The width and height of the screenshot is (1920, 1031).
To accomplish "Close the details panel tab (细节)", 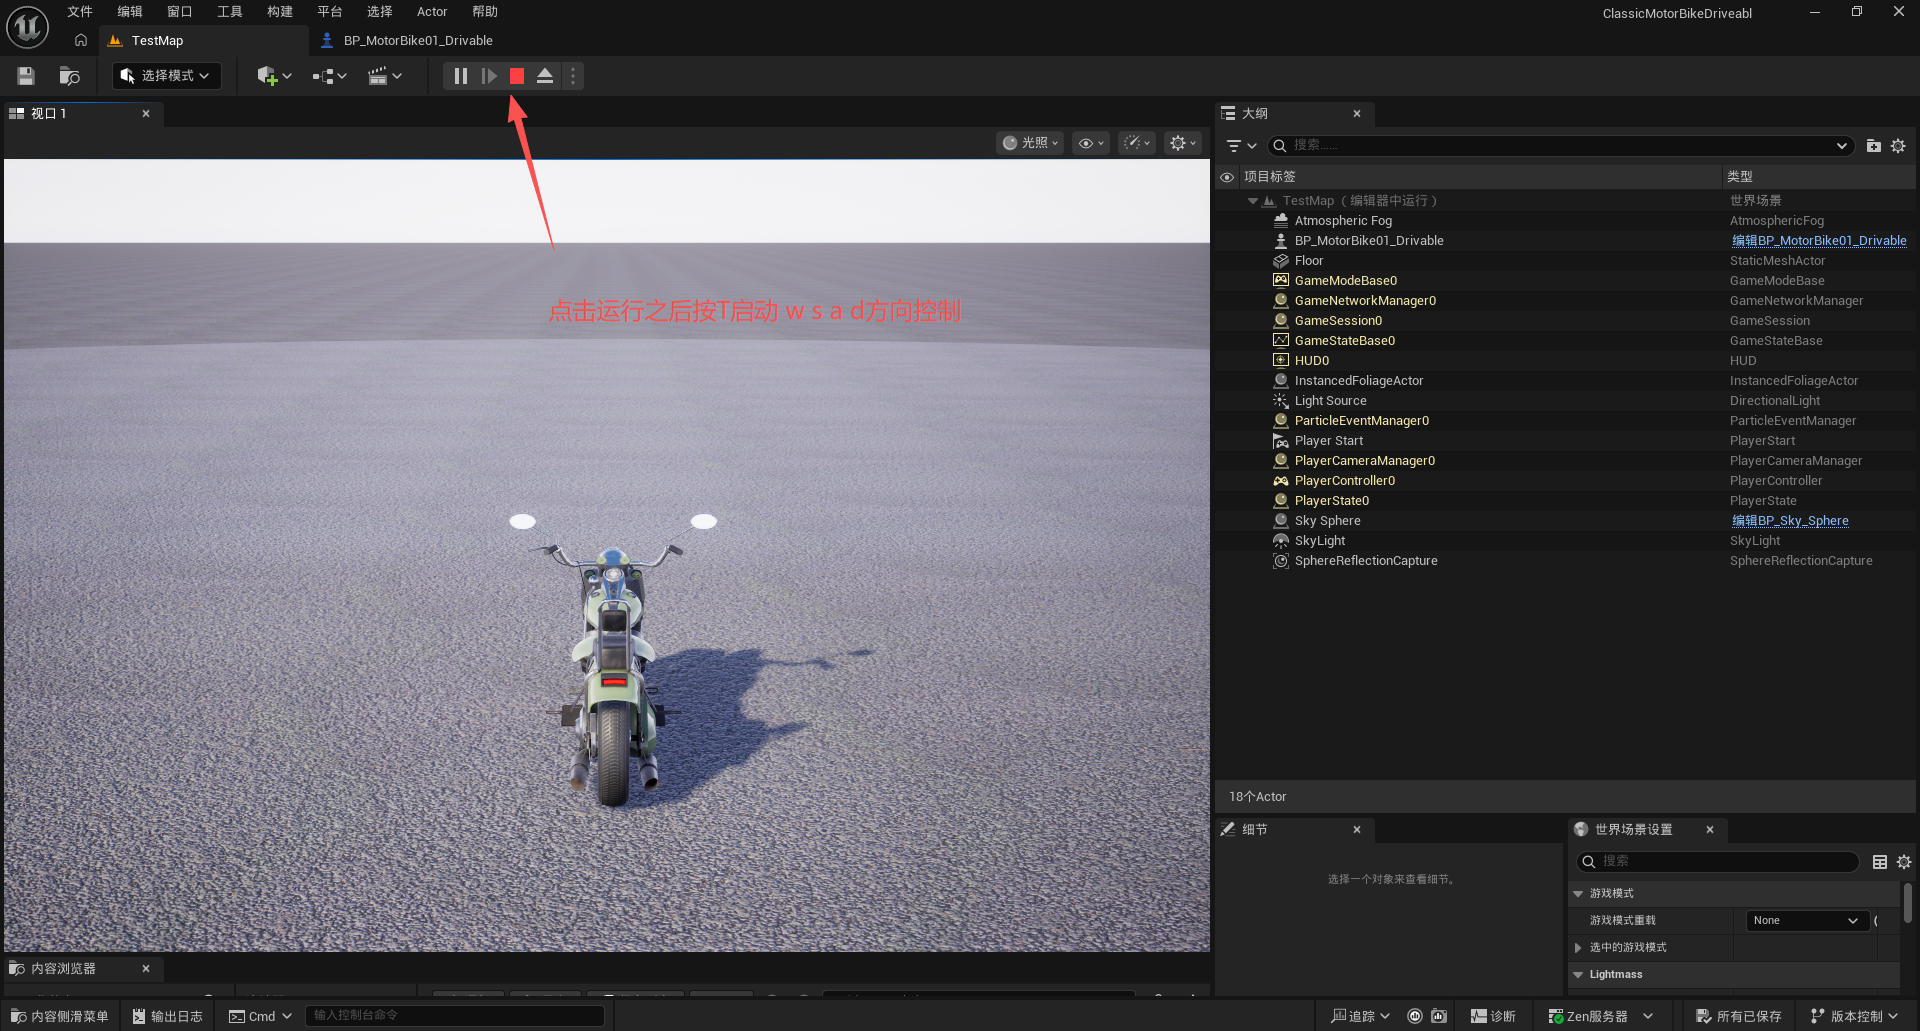I will coord(1357,830).
